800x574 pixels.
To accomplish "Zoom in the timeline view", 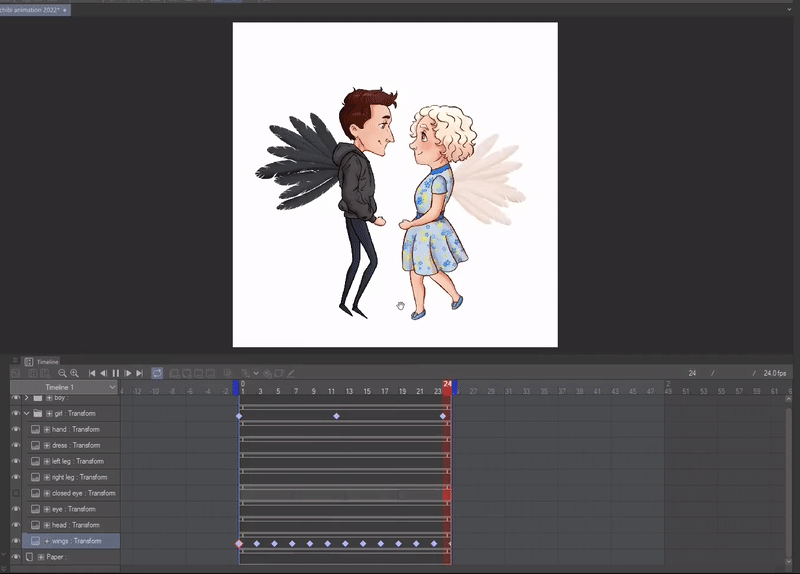I will click(x=75, y=373).
